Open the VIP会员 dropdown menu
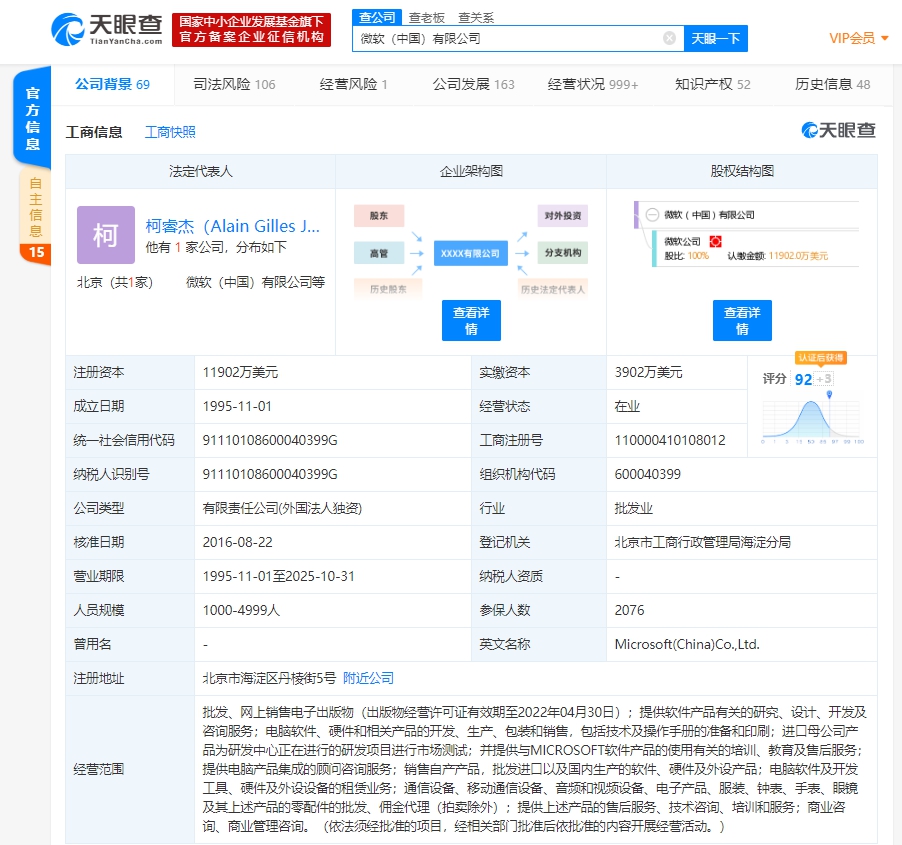 point(859,38)
